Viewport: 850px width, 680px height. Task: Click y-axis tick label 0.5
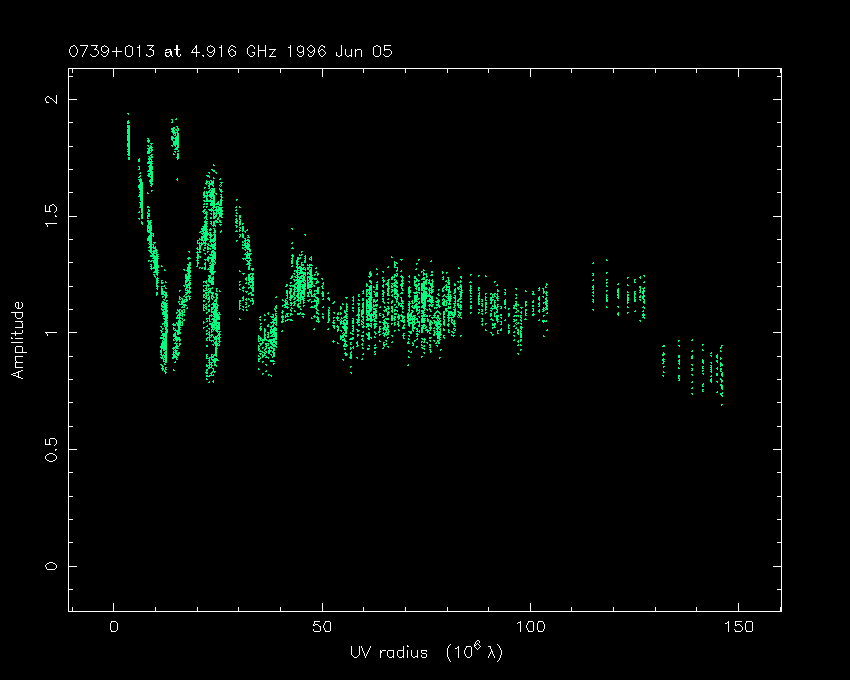(52, 449)
